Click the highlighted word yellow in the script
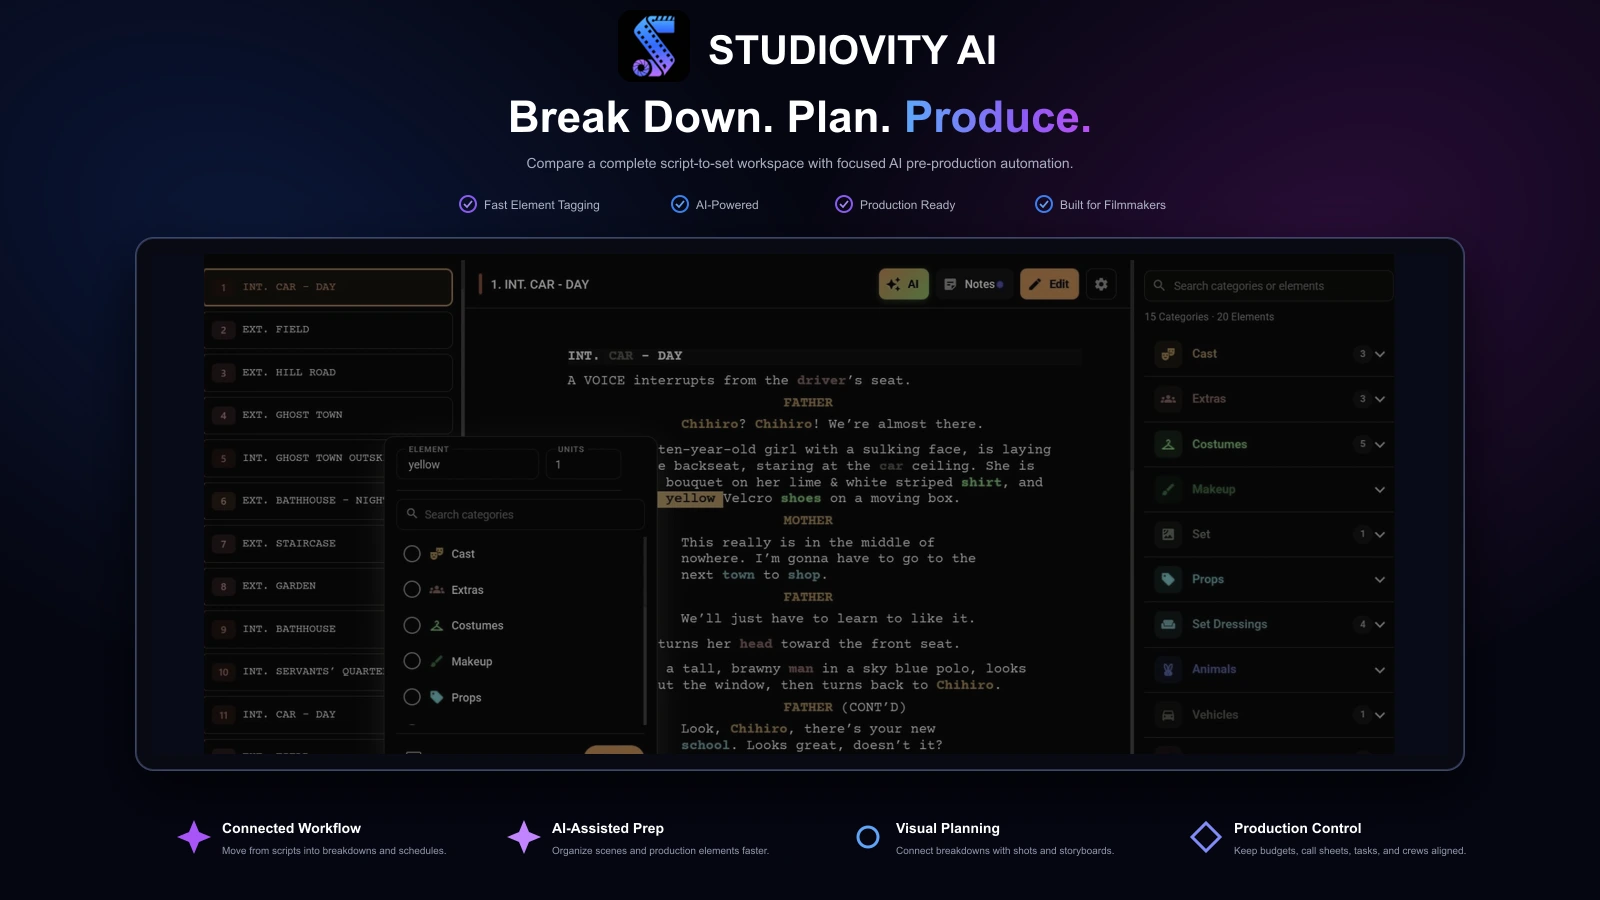 [690, 498]
